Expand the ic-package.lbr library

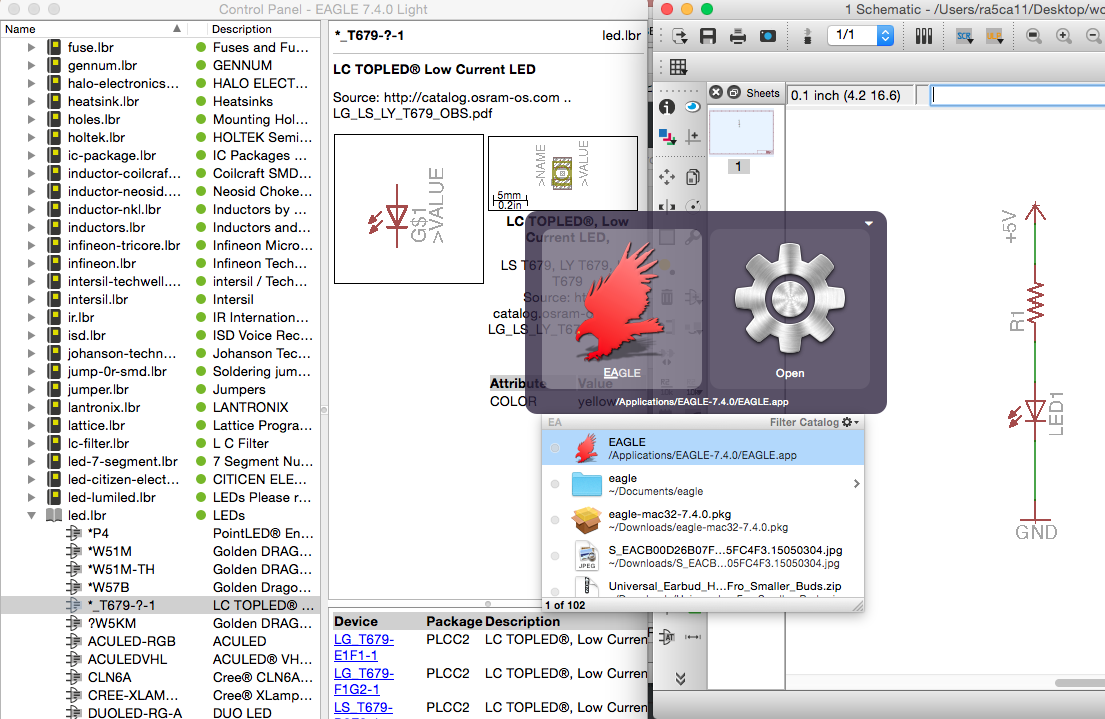point(31,155)
